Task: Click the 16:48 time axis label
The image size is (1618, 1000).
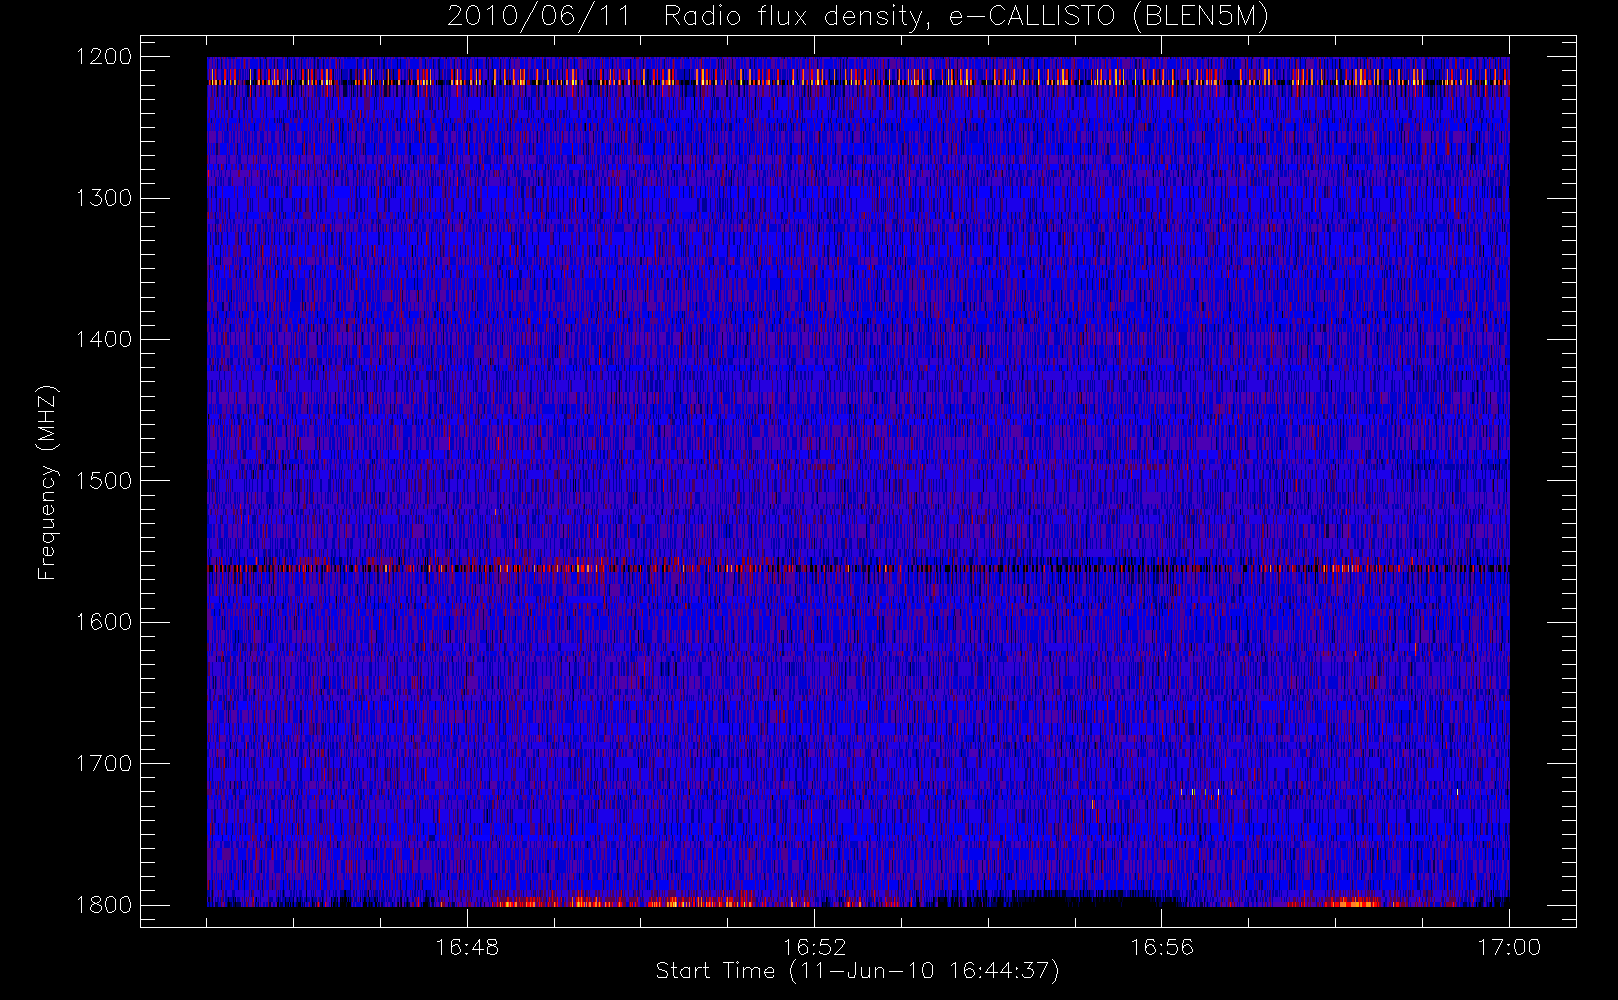Action: (x=467, y=947)
